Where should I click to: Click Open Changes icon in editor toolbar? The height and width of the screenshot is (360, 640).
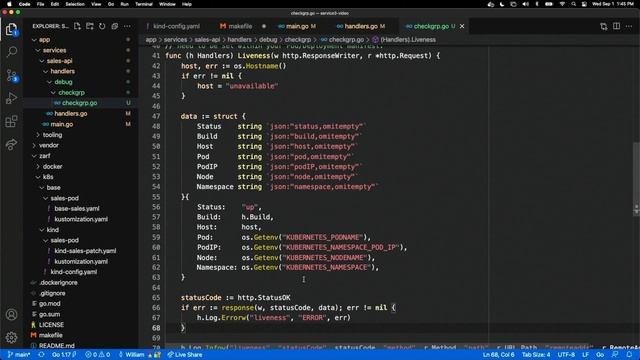pyautogui.click(x=604, y=26)
